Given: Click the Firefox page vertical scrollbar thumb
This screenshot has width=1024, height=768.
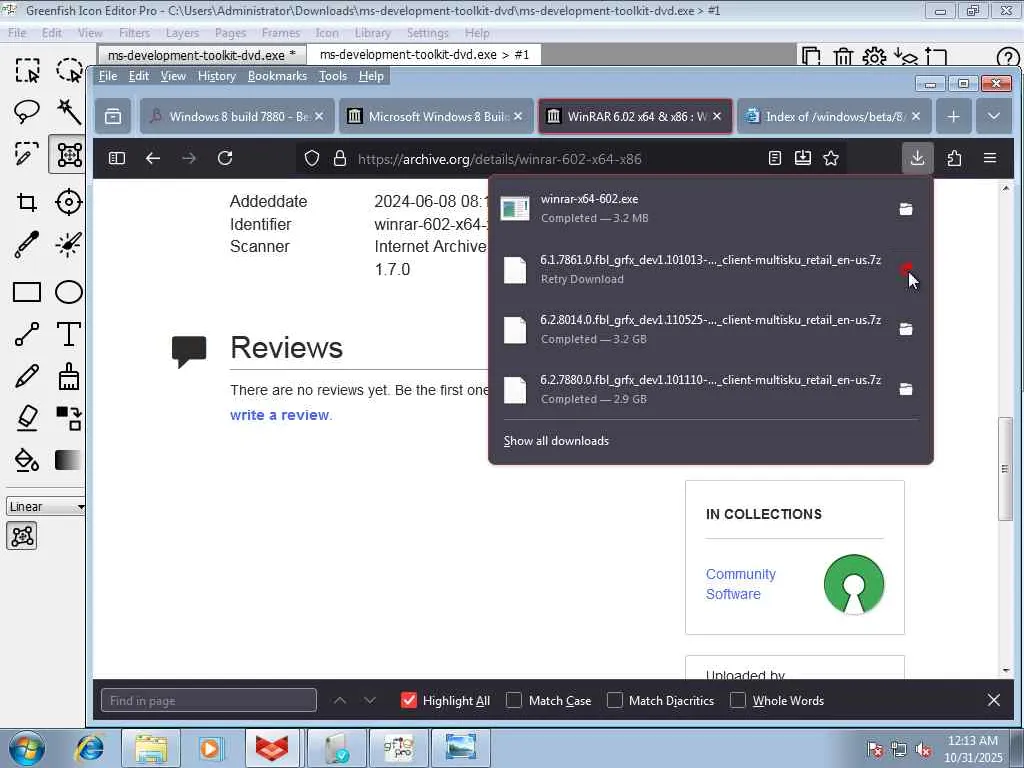Looking at the screenshot, I should click(x=1004, y=468).
